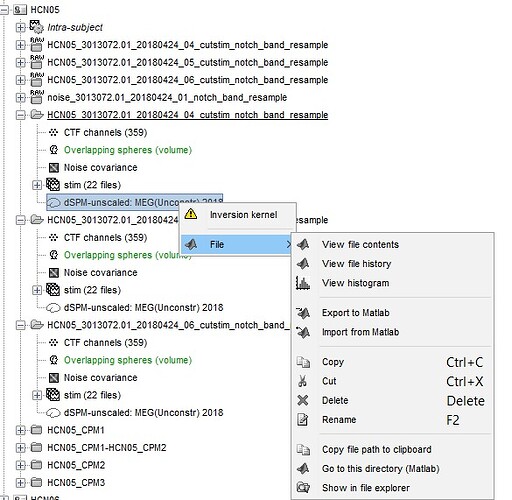The width and height of the screenshot is (512, 500).
Task: Expand the raw _05_cutstim_notch_band_resample entry
Action: 20,62
